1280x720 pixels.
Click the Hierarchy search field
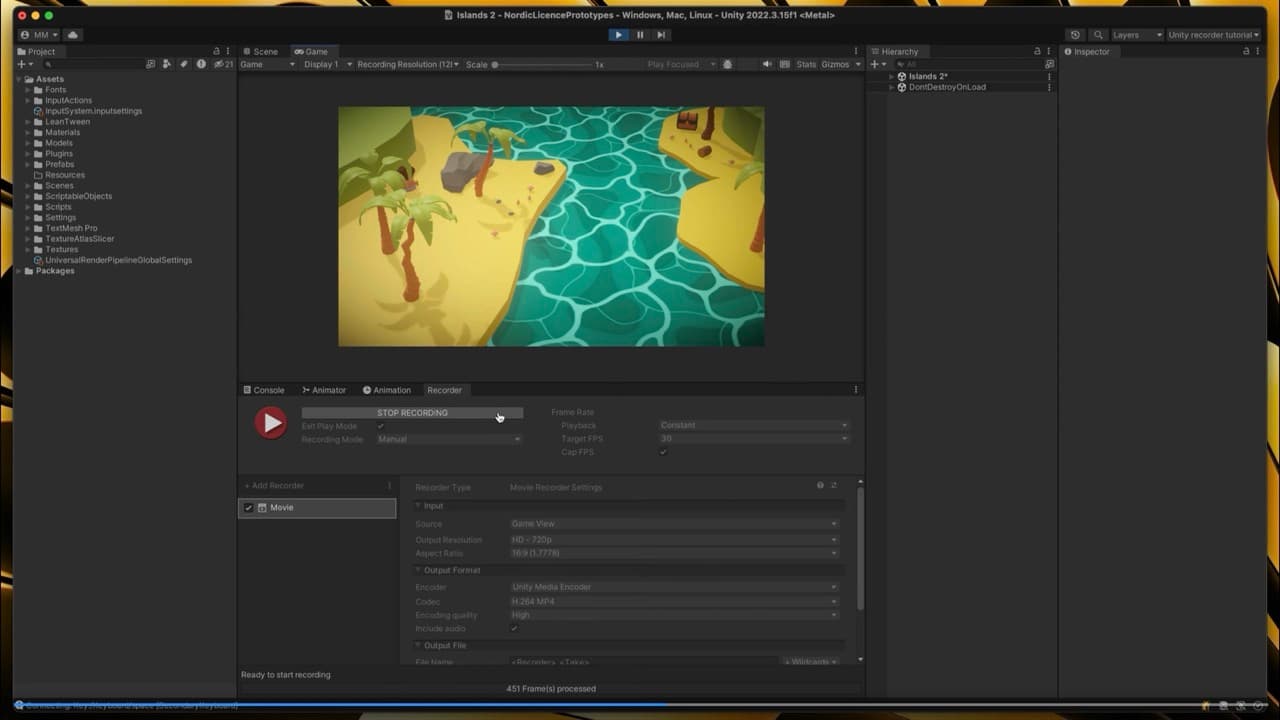[x=968, y=64]
